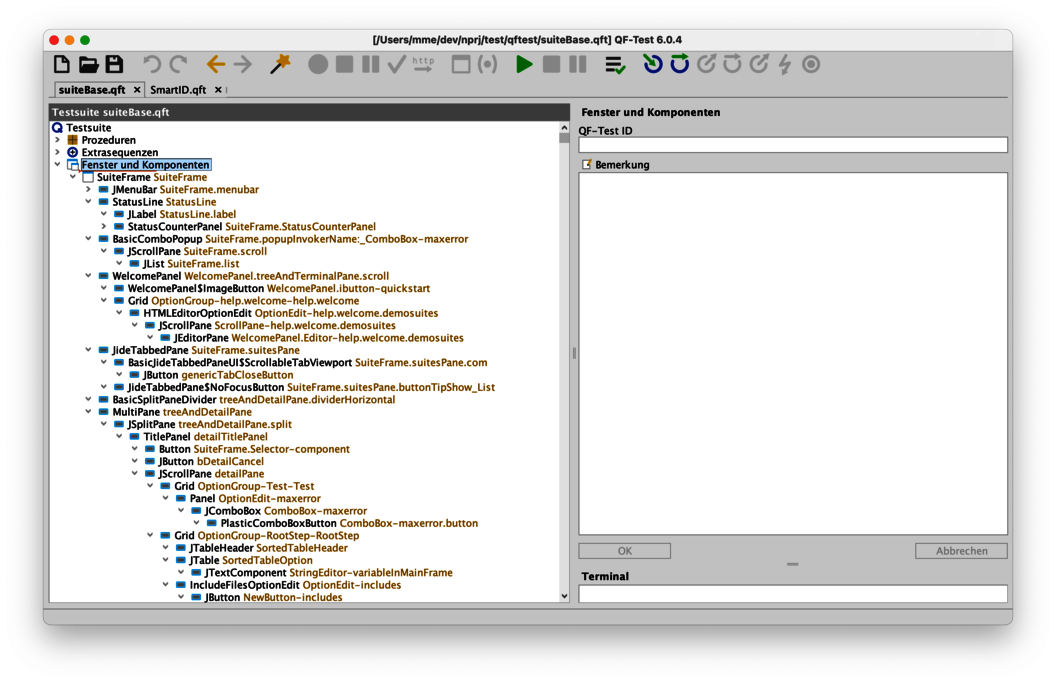The width and height of the screenshot is (1056, 682).
Task: Stop the test run
Action: click(x=551, y=64)
